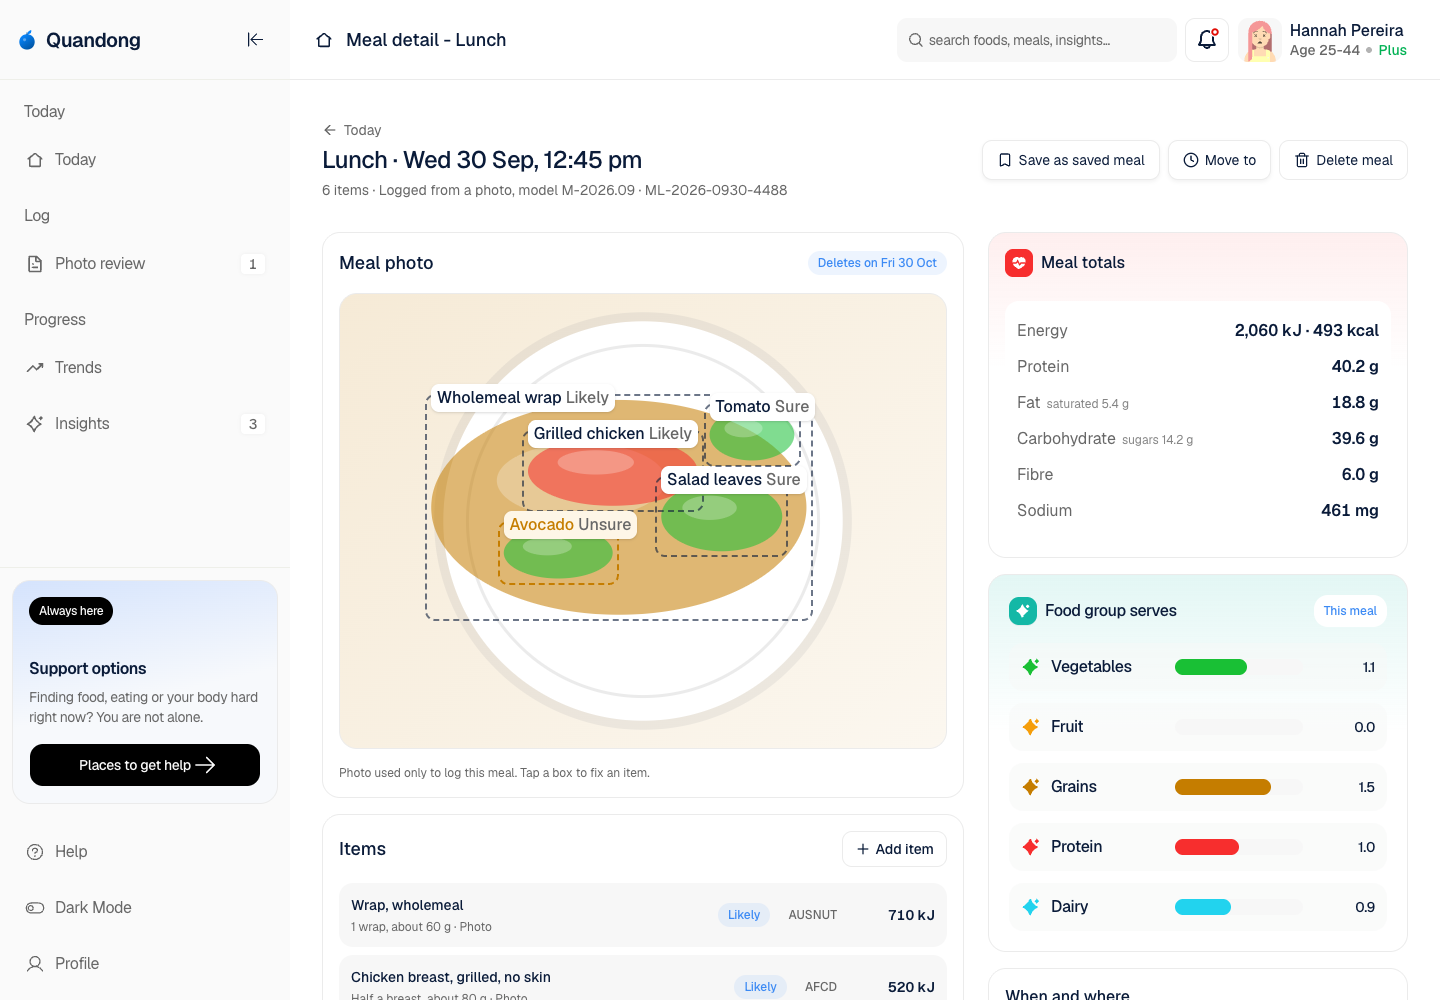Click the Deletes on Fri 30 Oct badge
The height and width of the screenshot is (1000, 1440).
point(877,263)
